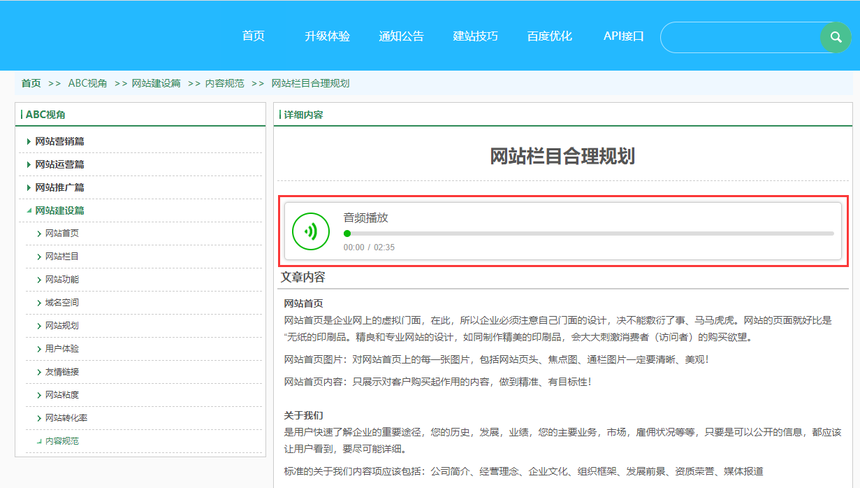Open the API接口 navigation item
860x488 pixels.
[x=624, y=36]
